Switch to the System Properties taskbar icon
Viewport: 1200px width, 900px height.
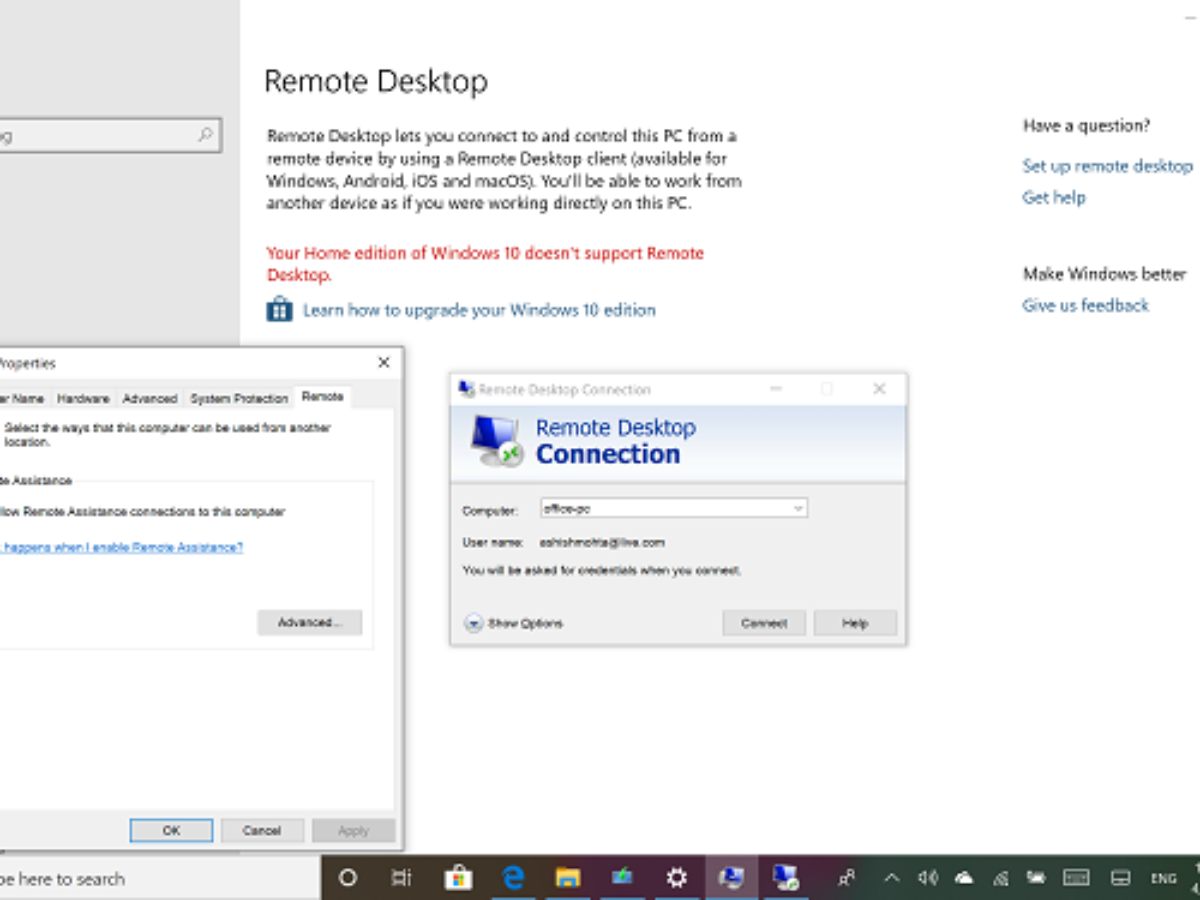point(731,878)
